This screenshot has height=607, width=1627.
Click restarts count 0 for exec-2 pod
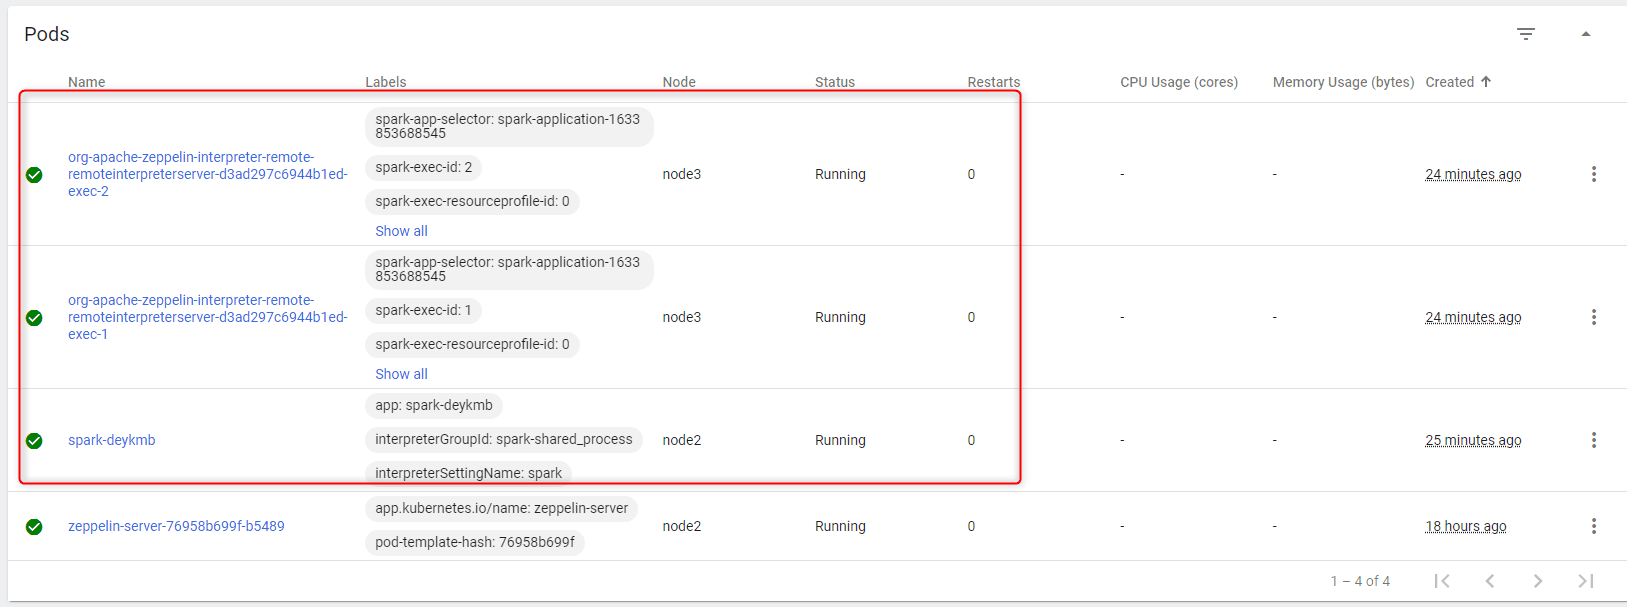971,174
